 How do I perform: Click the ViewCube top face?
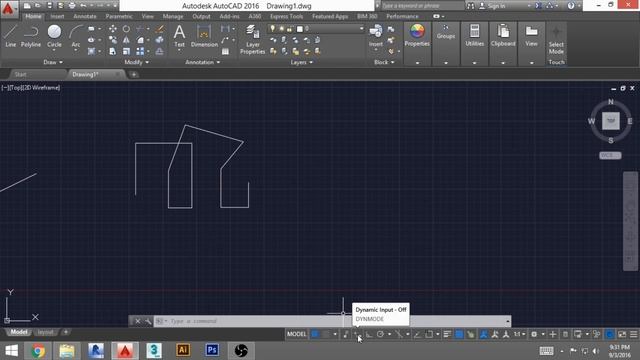click(611, 121)
